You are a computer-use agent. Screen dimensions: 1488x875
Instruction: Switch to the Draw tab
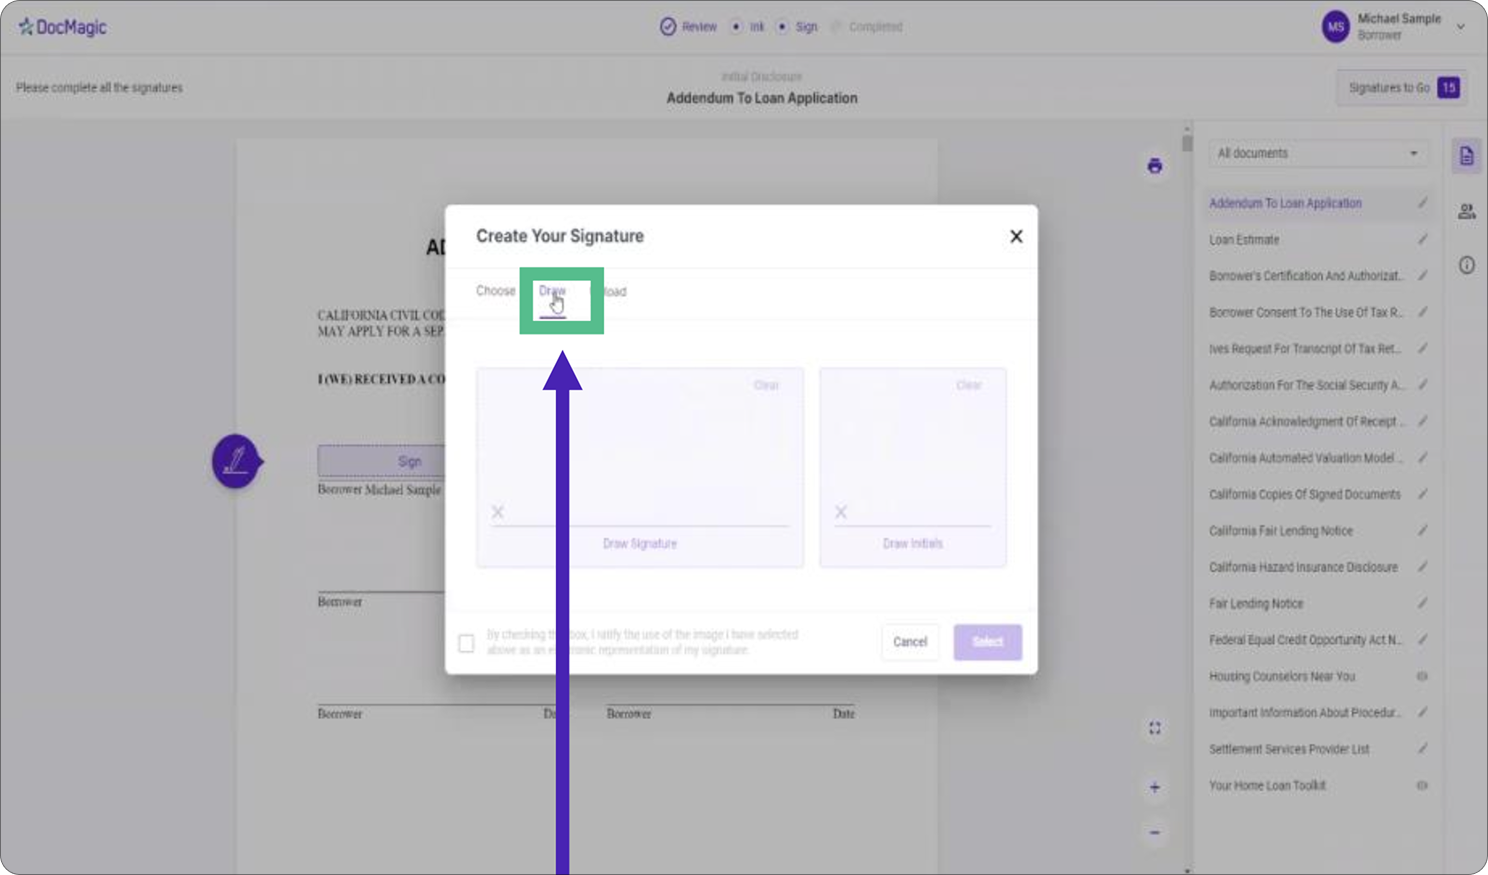(552, 292)
